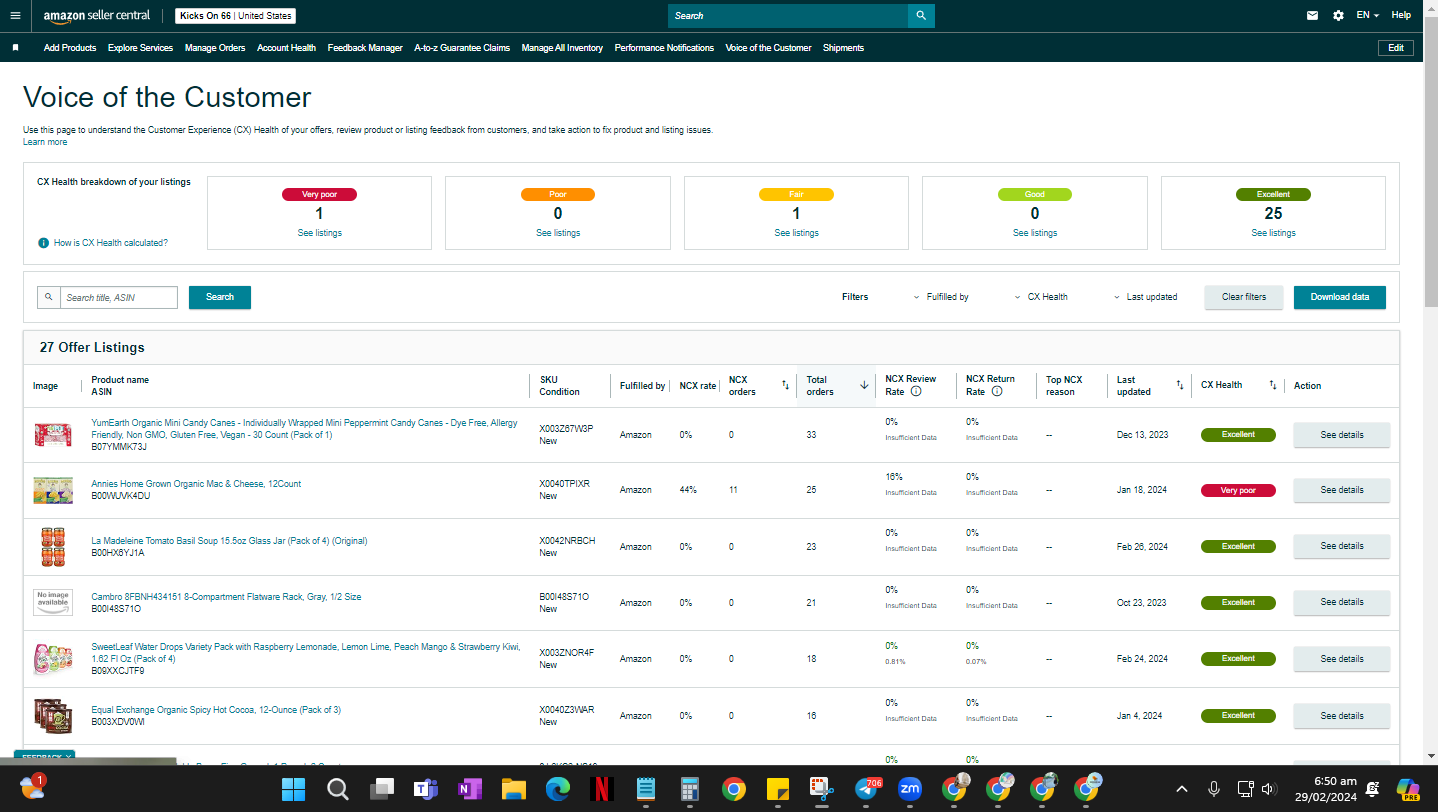Open Zoom from taskbar
Image resolution: width=1438 pixels, height=812 pixels.
pos(910,789)
